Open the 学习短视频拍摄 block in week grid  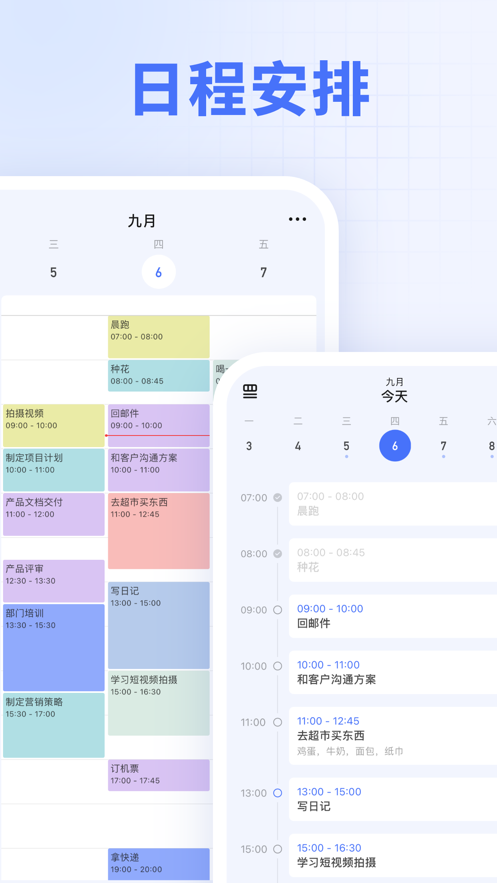(159, 703)
